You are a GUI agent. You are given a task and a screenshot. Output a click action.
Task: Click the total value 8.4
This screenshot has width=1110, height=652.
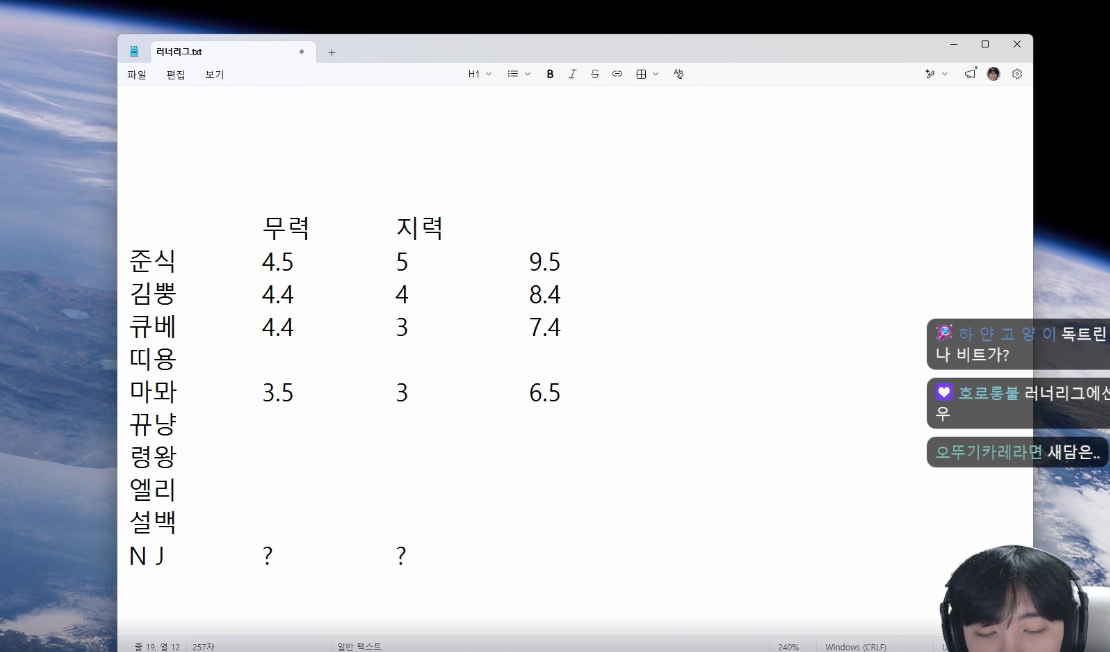point(544,294)
